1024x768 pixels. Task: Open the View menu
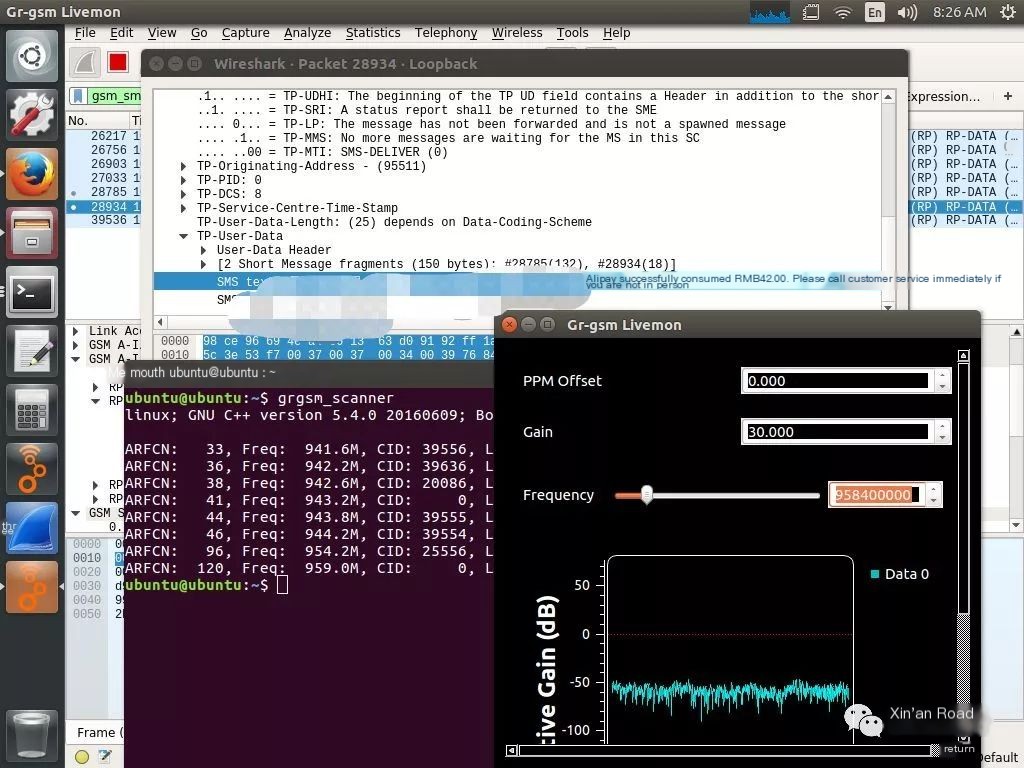coord(162,33)
